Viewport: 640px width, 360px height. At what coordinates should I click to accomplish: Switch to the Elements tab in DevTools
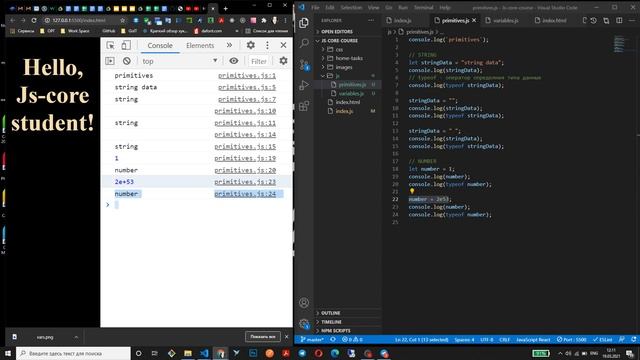[x=200, y=45]
